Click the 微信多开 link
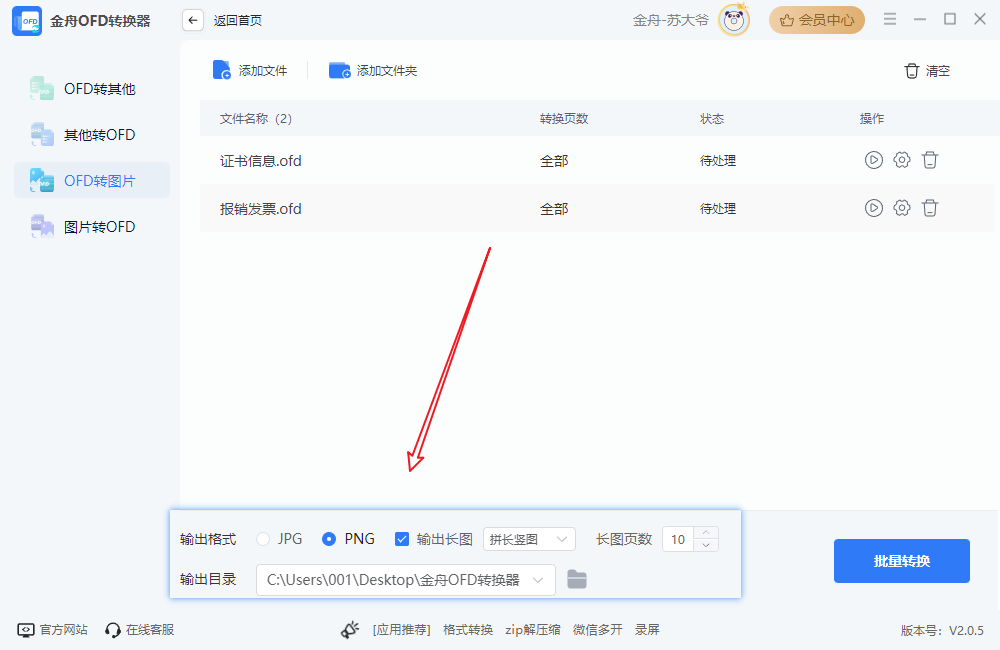Viewport: 1000px width, 650px height. [598, 630]
